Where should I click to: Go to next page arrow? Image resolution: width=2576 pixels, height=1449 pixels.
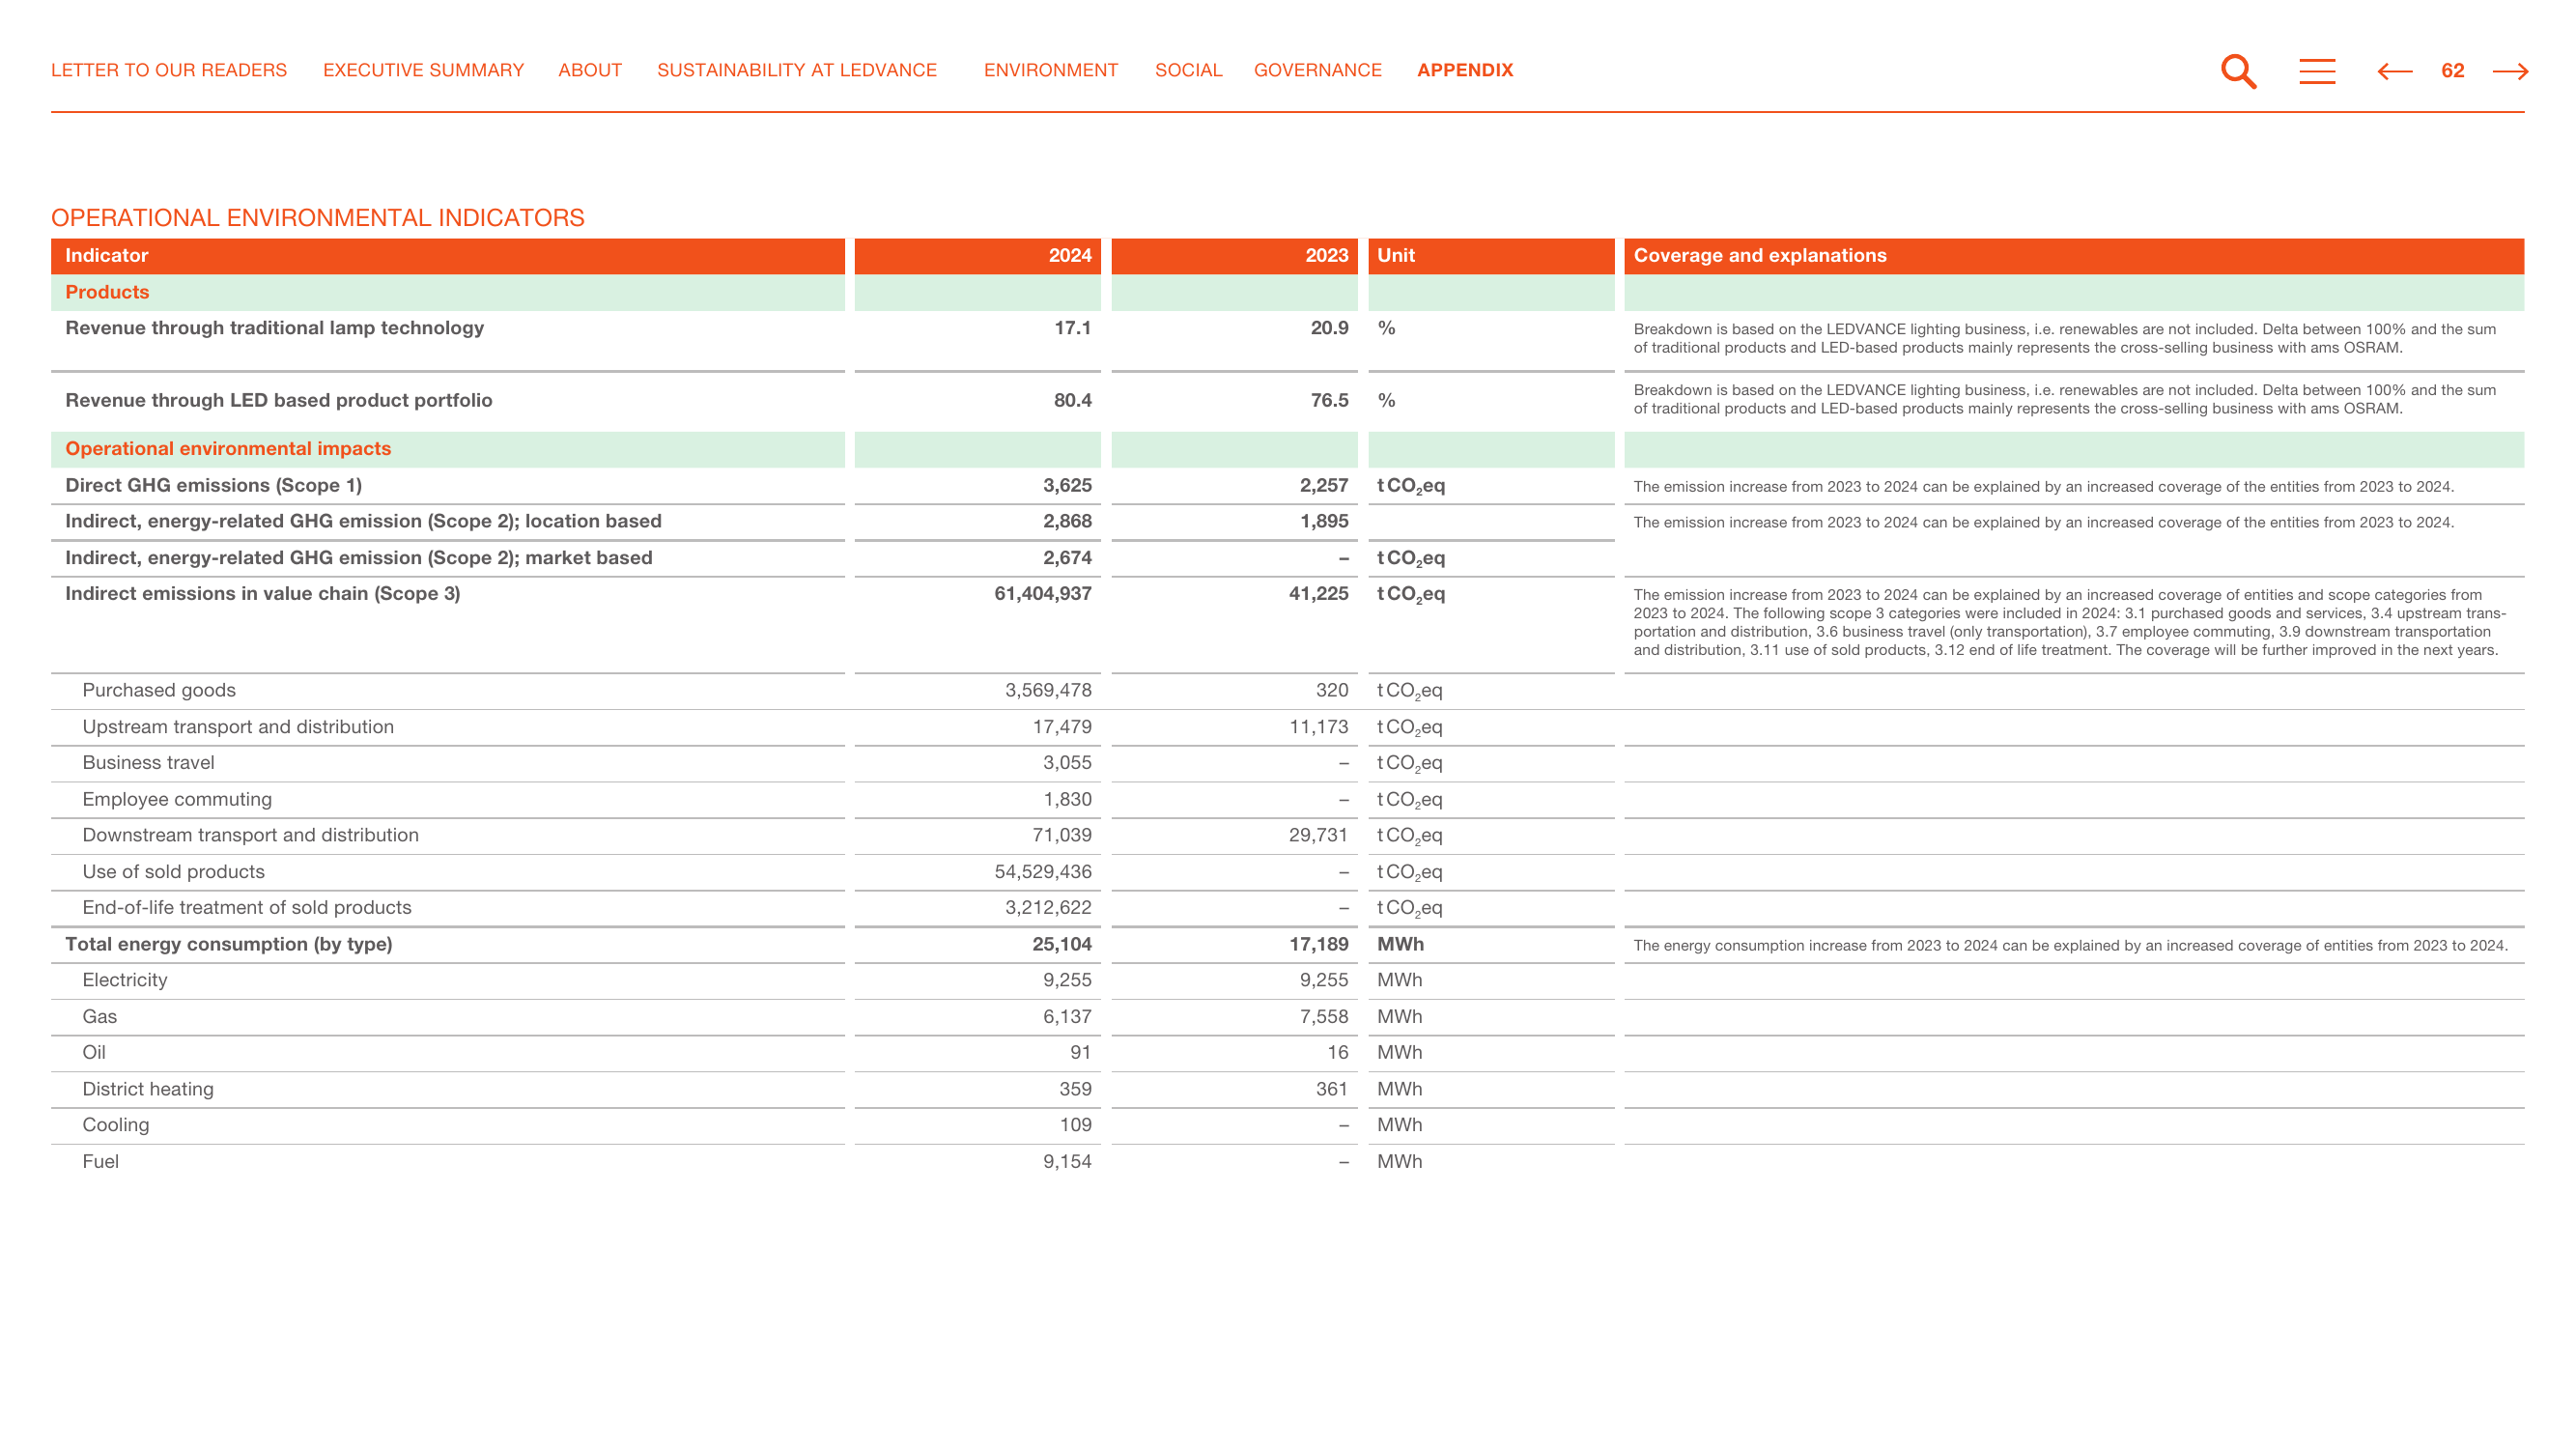2510,71
